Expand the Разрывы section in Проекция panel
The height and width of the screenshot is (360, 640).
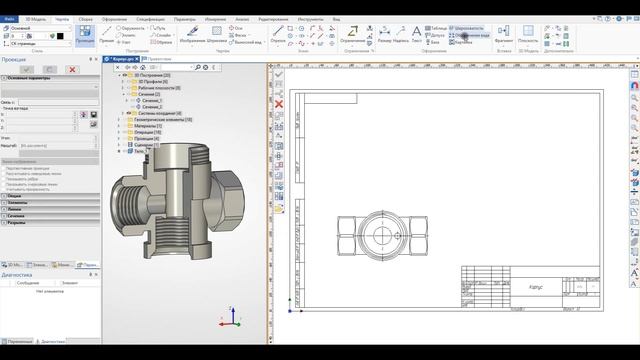[x=50, y=222]
